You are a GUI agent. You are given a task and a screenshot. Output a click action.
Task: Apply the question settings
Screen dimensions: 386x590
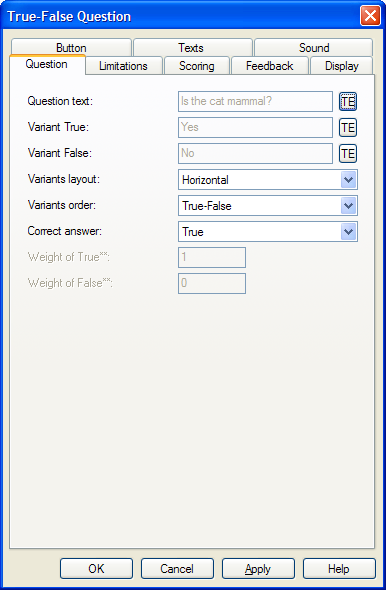[258, 569]
